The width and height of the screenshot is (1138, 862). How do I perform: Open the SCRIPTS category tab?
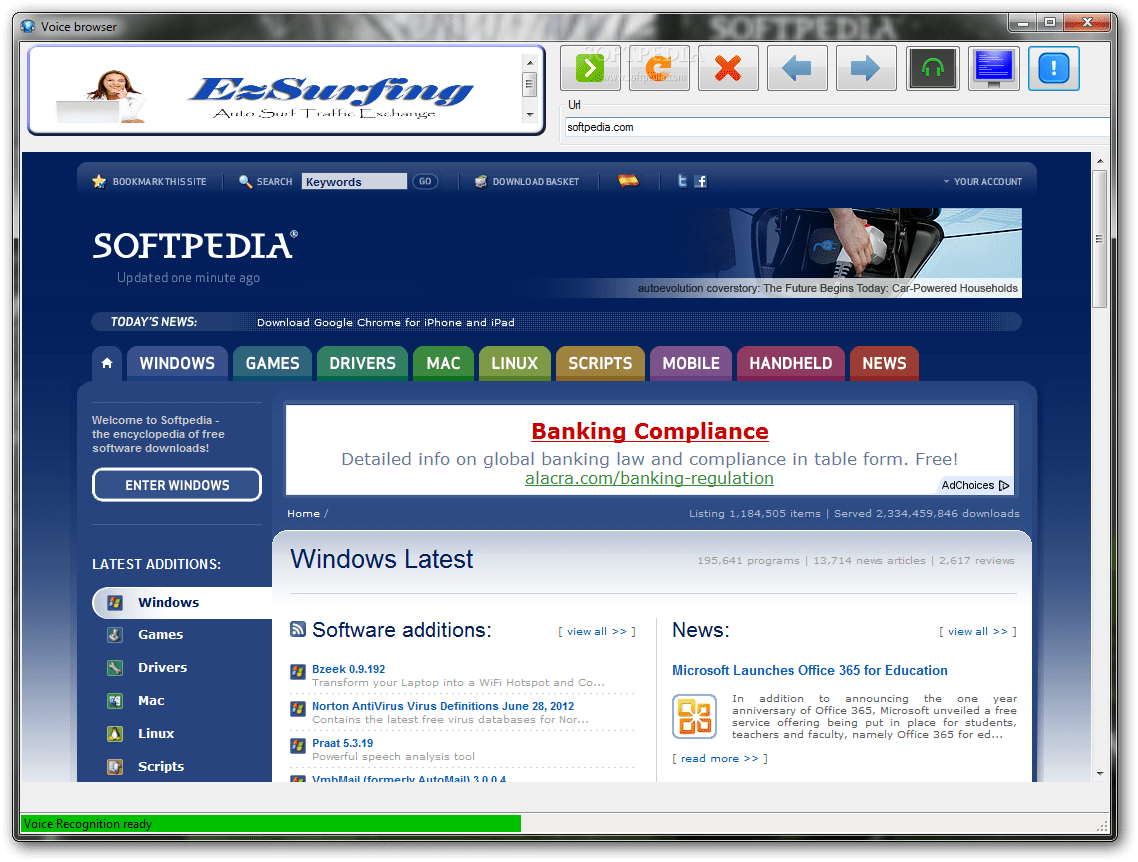point(600,364)
